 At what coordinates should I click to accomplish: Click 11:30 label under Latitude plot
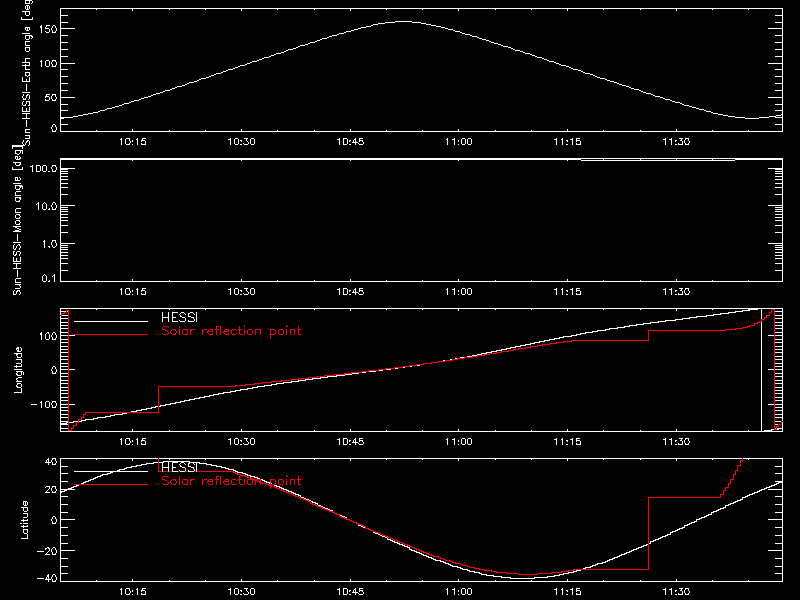(x=676, y=592)
